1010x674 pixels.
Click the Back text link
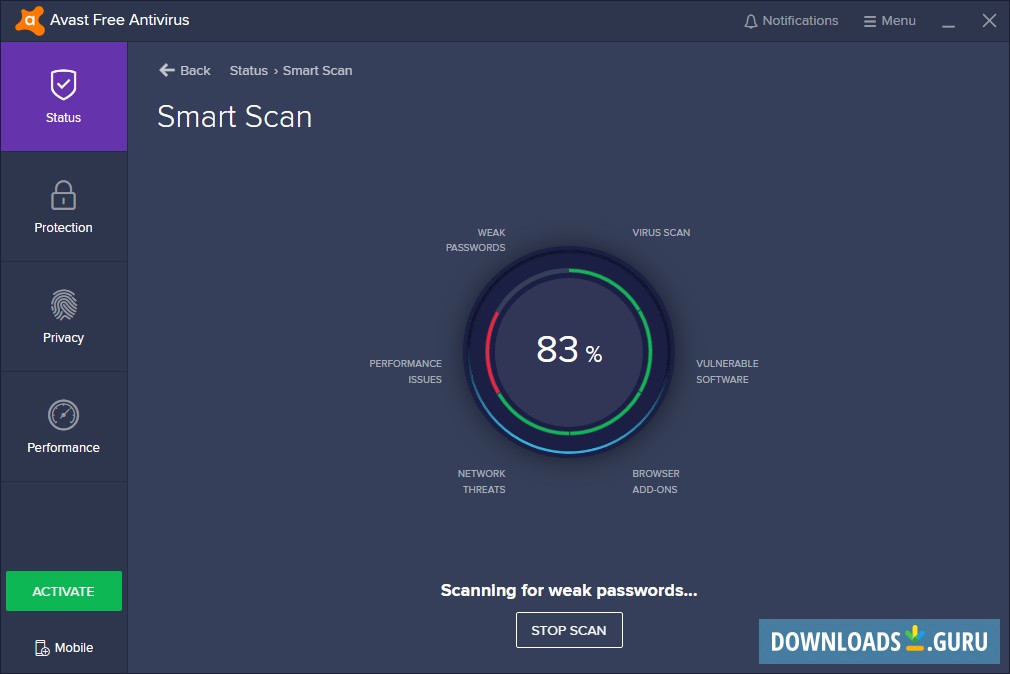tap(195, 70)
